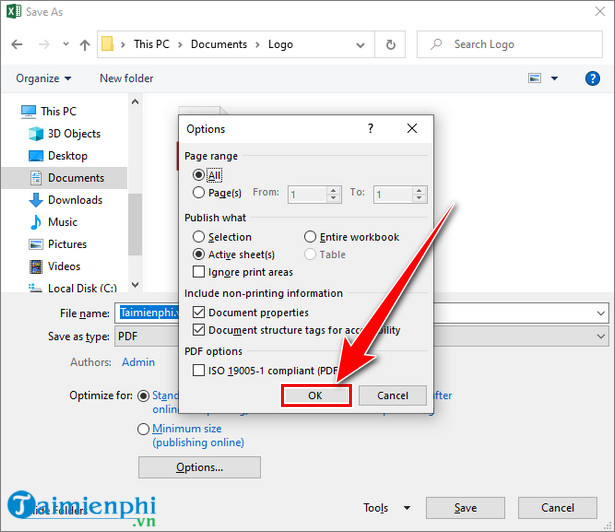Click Save in Save As dialog
This screenshot has height=532, width=615.
pos(466,508)
